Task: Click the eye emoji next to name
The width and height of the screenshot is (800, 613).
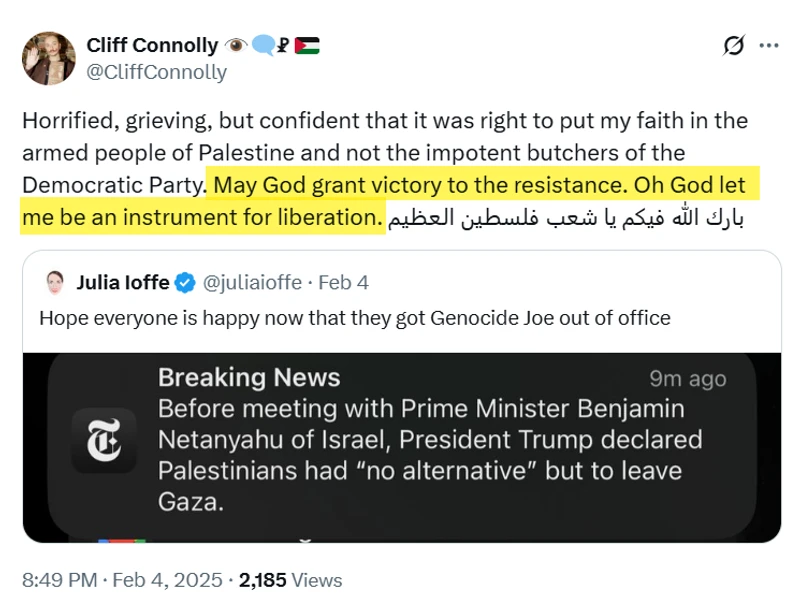Action: pos(237,45)
